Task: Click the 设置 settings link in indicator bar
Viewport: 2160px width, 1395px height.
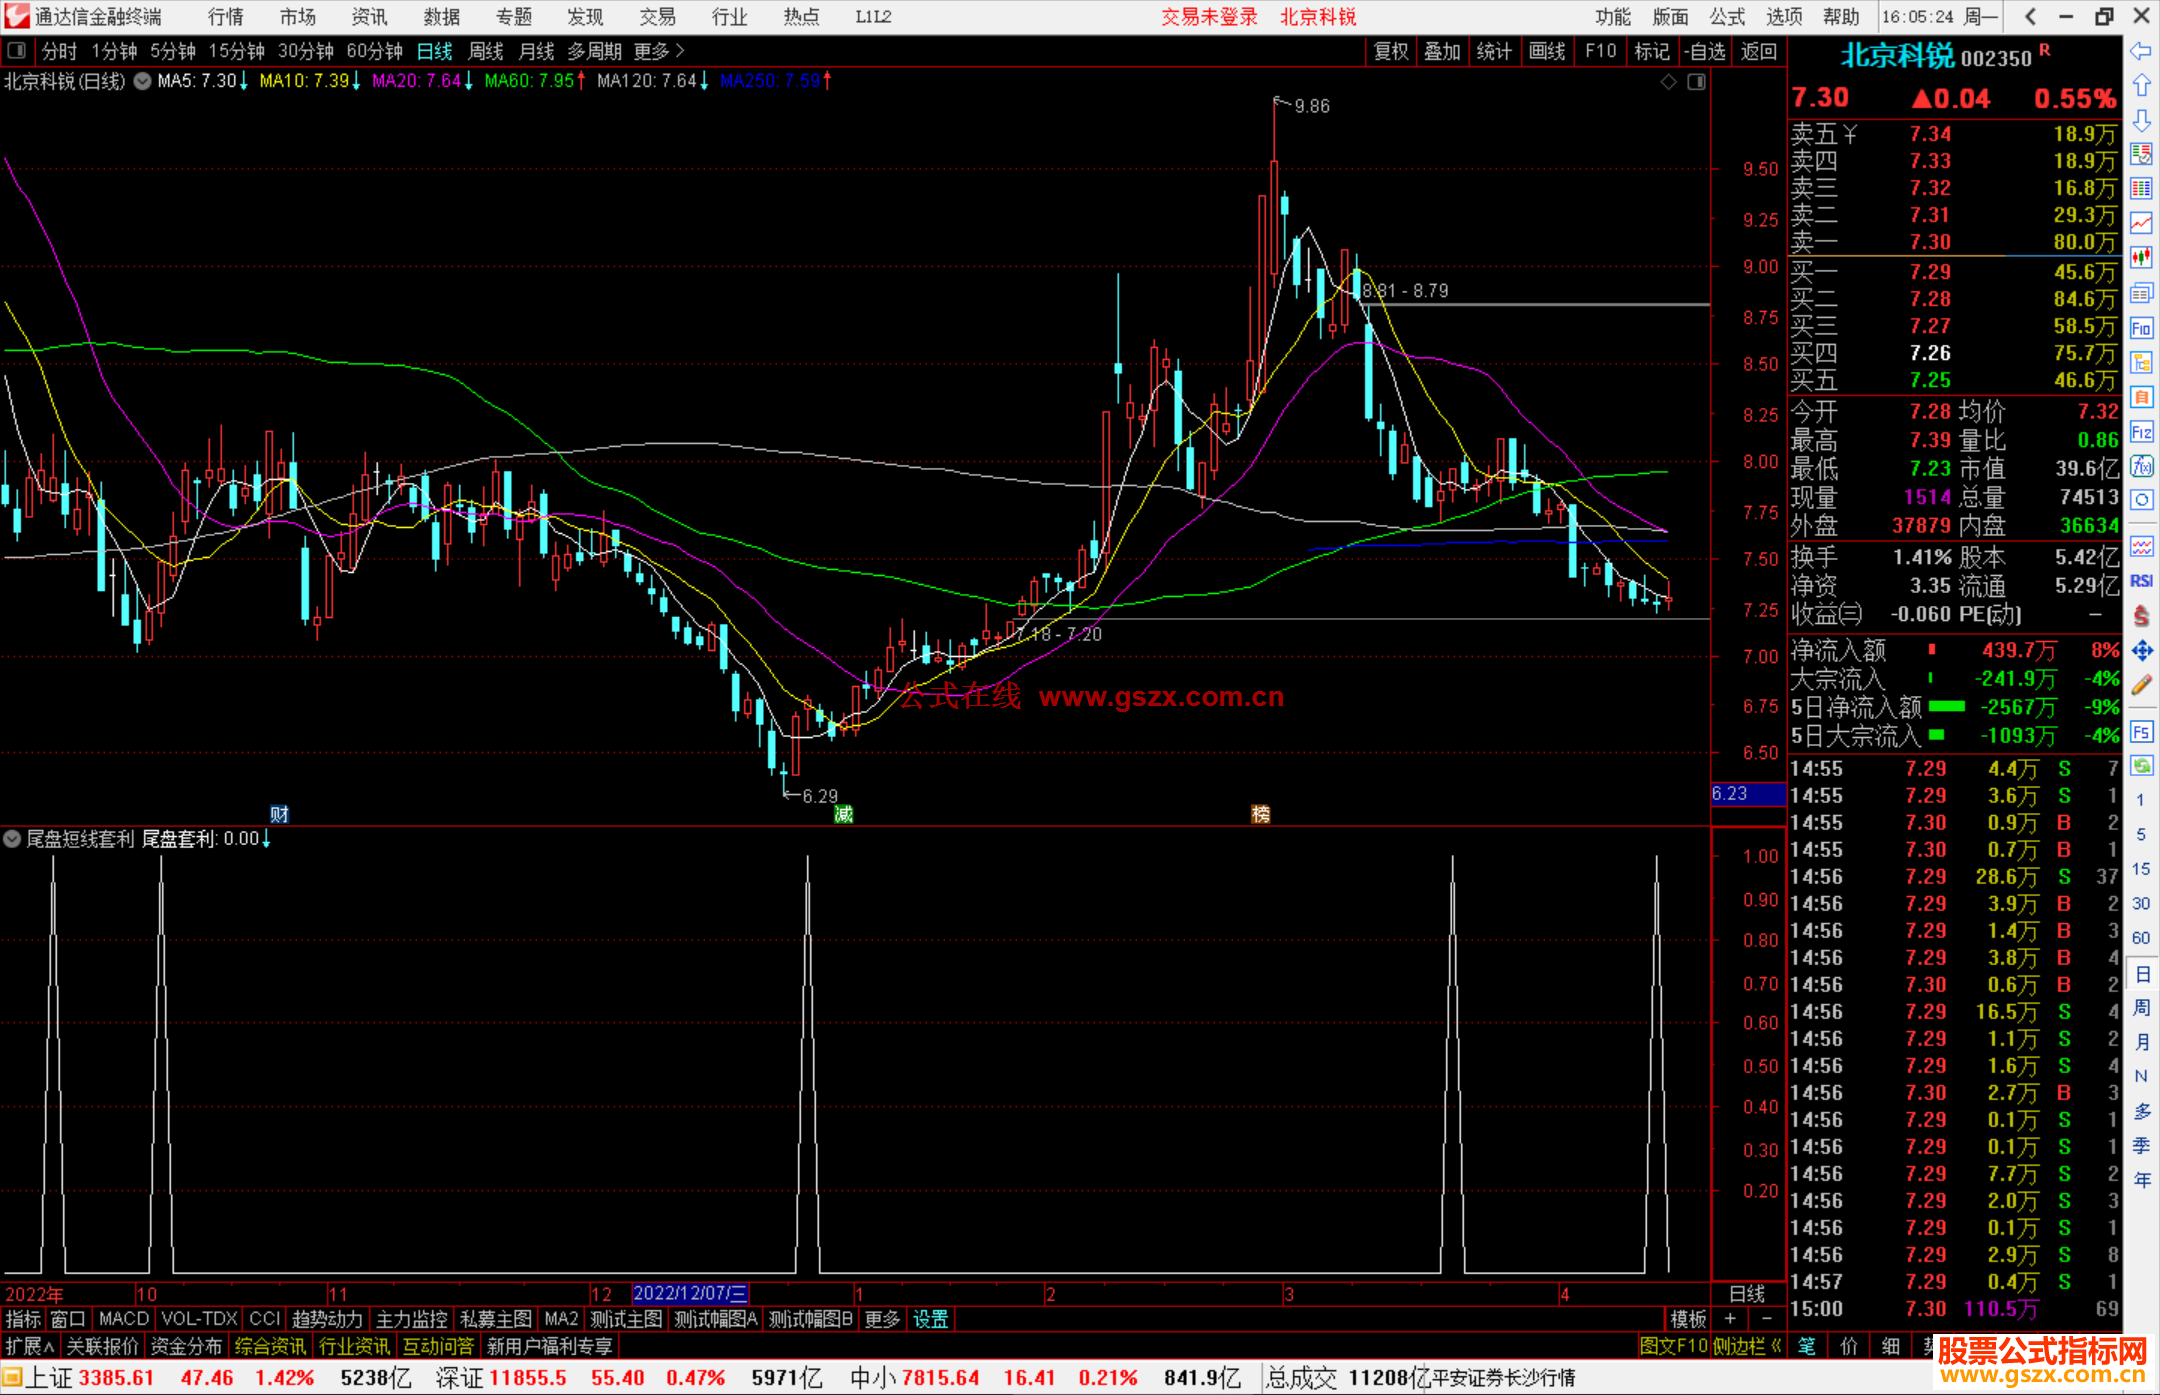Action: pos(930,1319)
